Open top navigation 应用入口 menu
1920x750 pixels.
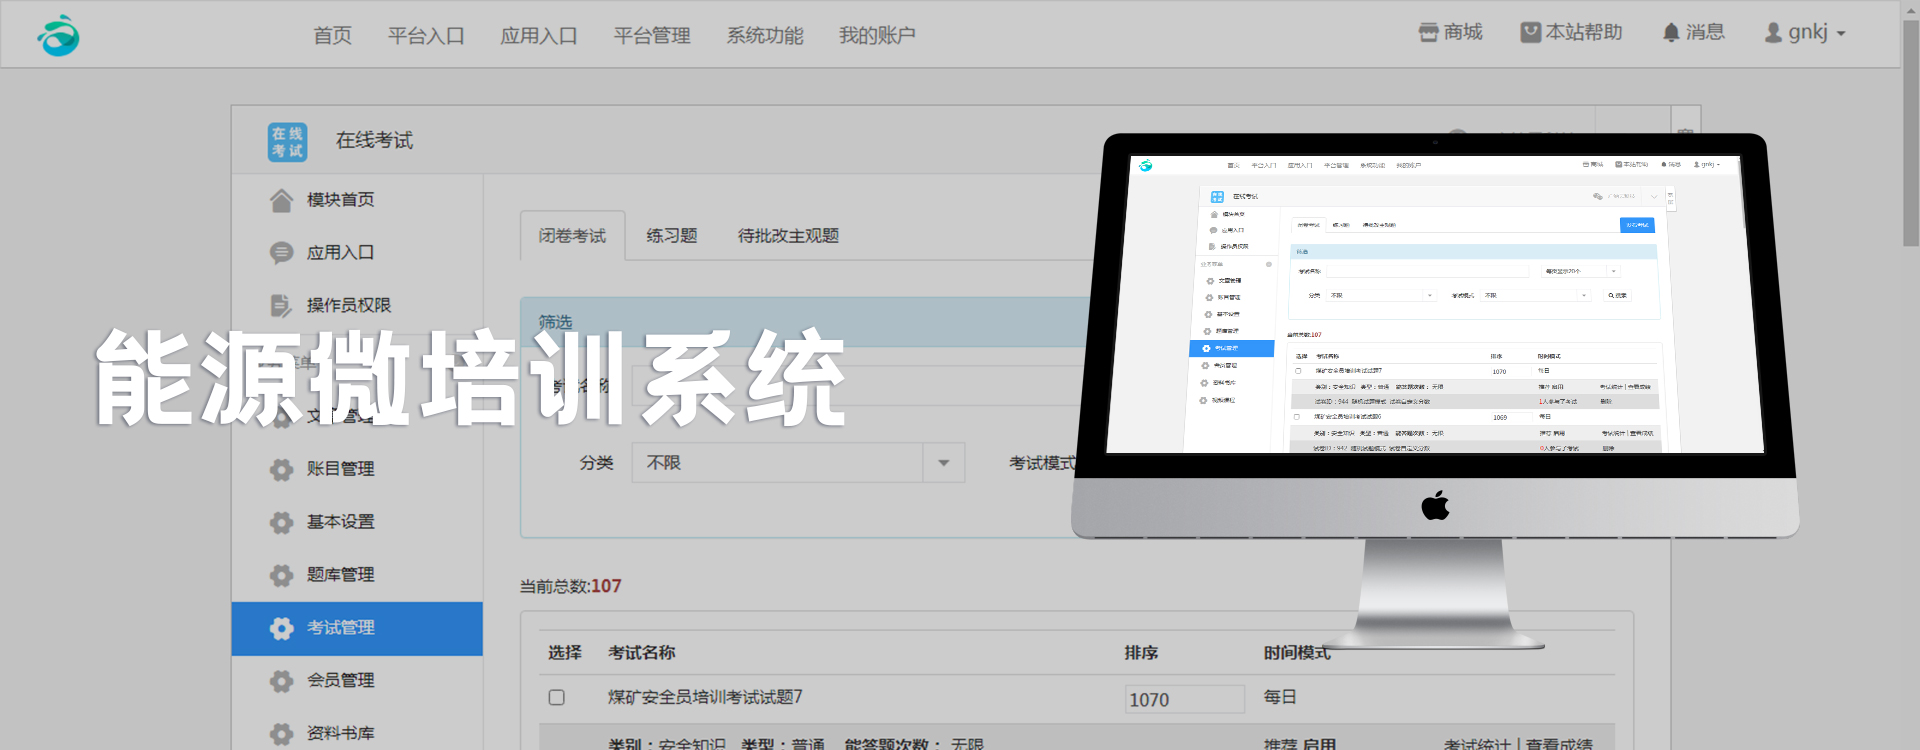pos(539,36)
